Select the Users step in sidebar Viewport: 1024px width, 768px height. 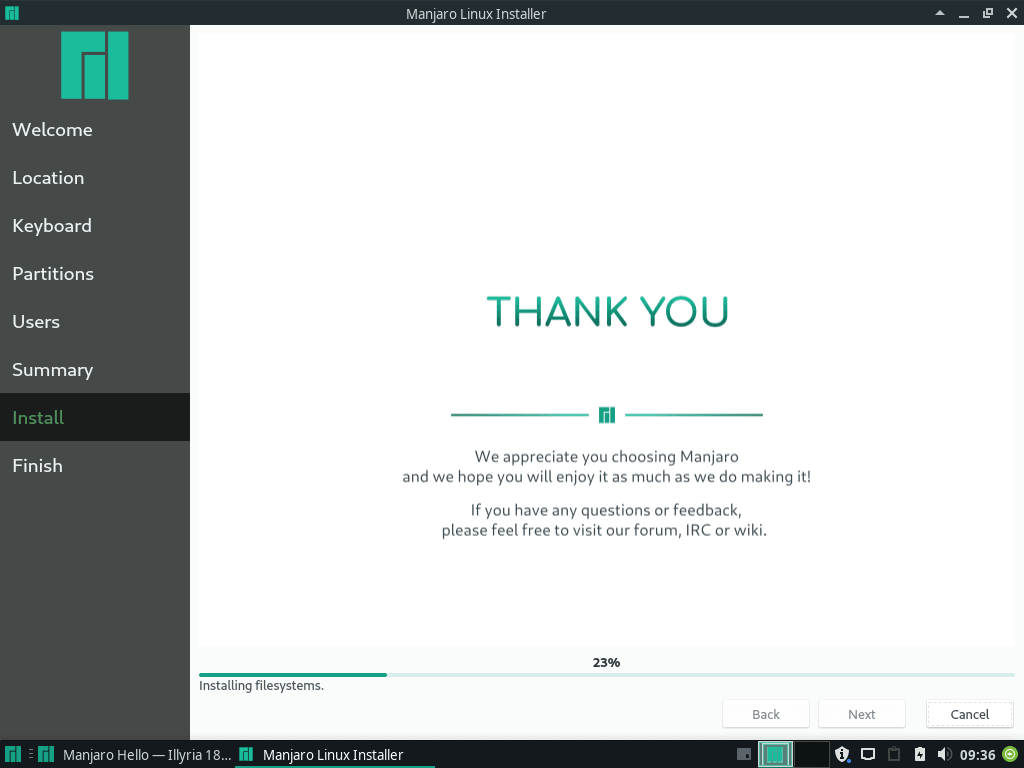click(x=95, y=321)
